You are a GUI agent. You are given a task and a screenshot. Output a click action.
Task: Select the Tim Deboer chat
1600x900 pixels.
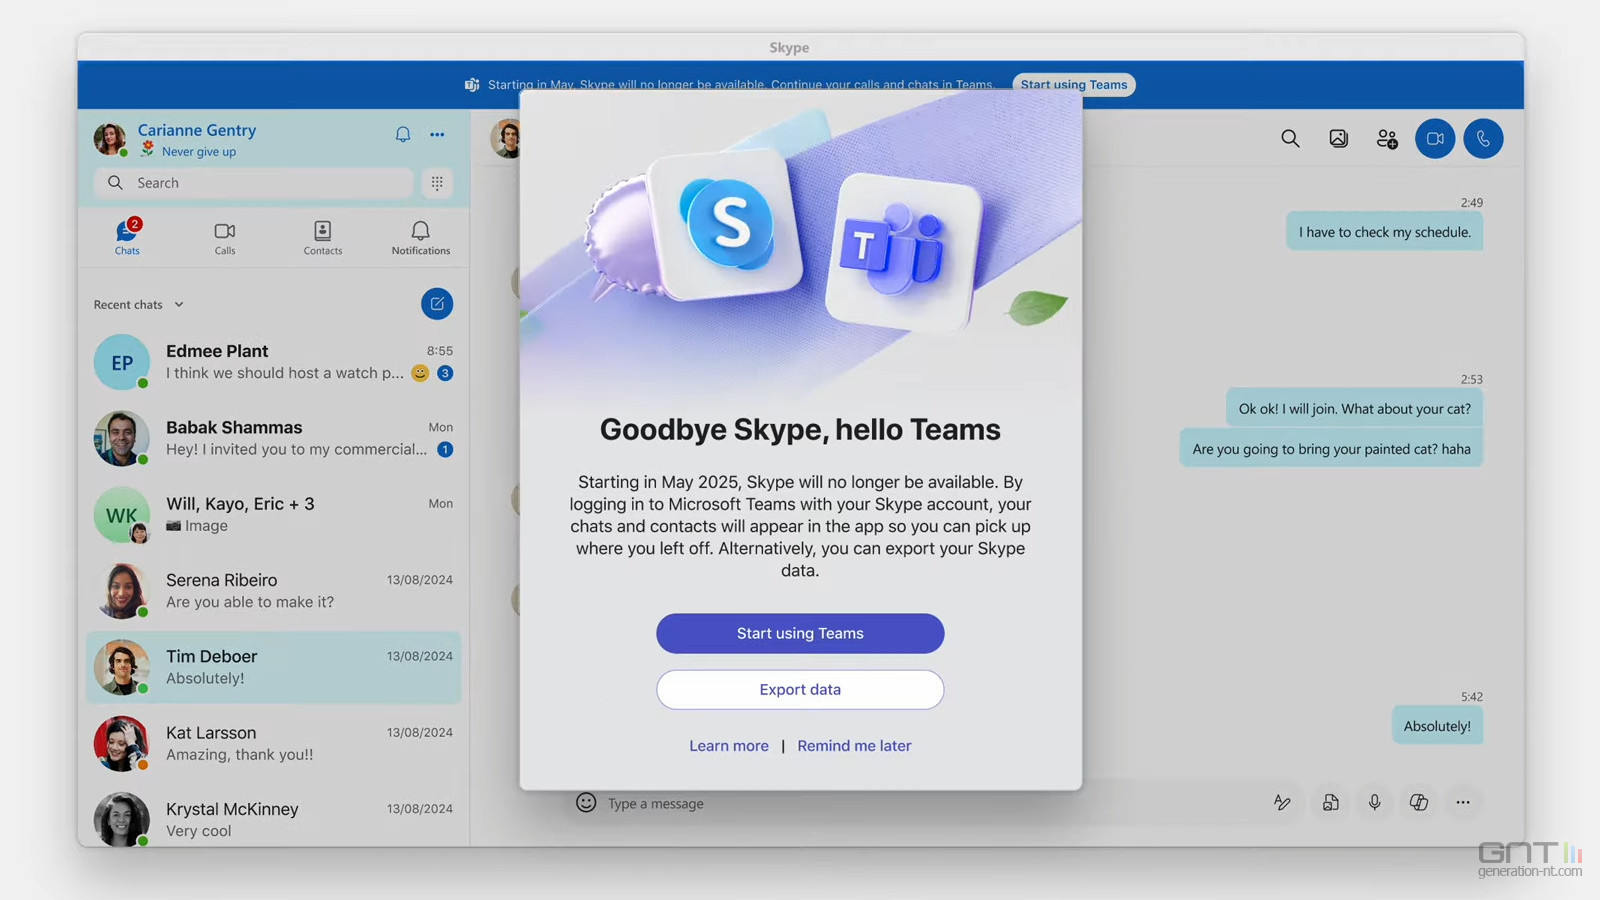coord(273,667)
